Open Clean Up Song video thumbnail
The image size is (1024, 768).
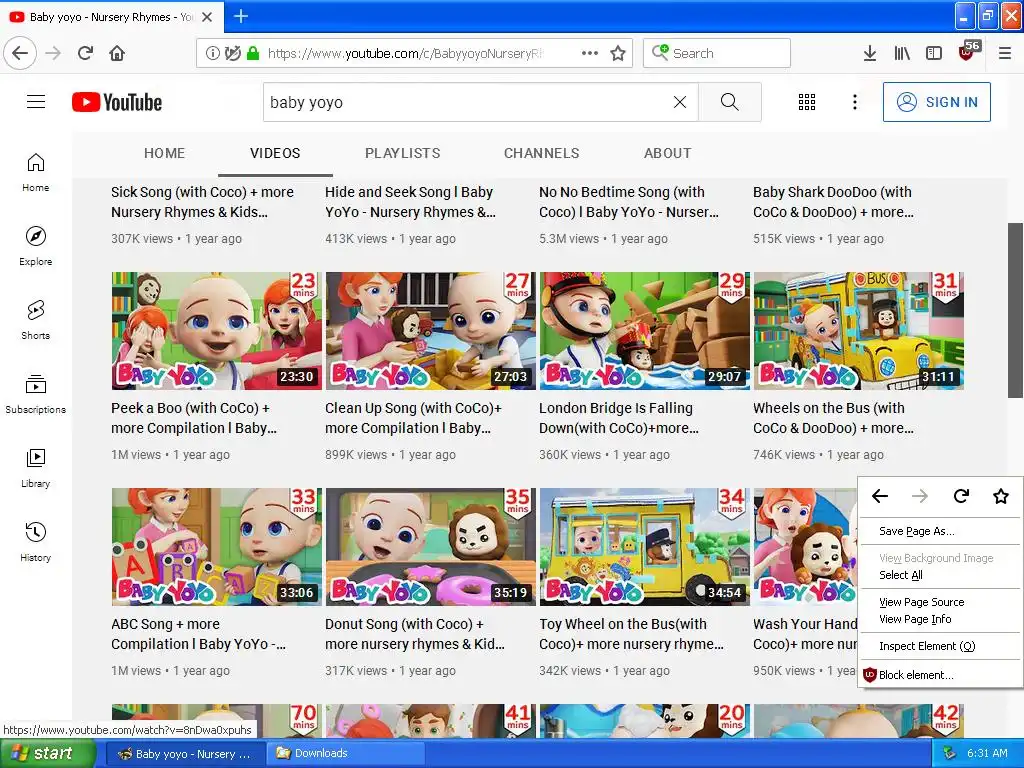(430, 330)
